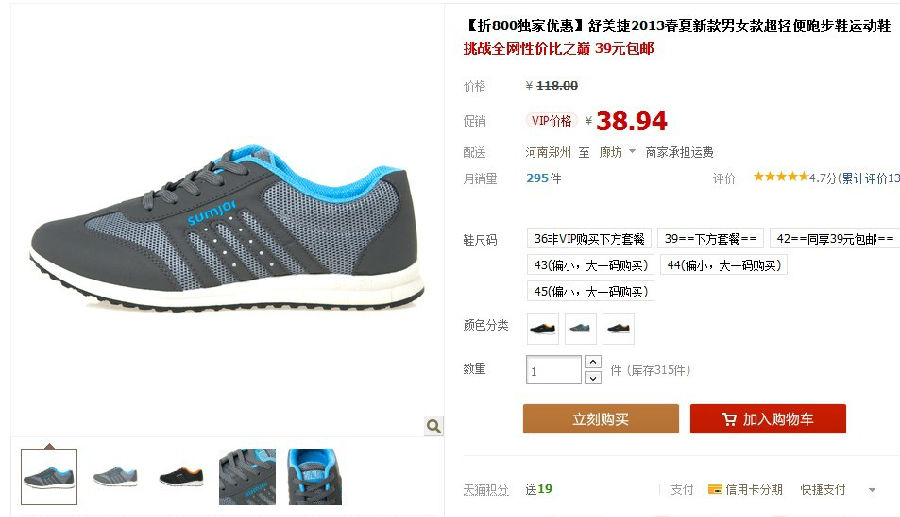
Task: Select the black-orange shoe thumbnail below image
Action: tap(181, 477)
